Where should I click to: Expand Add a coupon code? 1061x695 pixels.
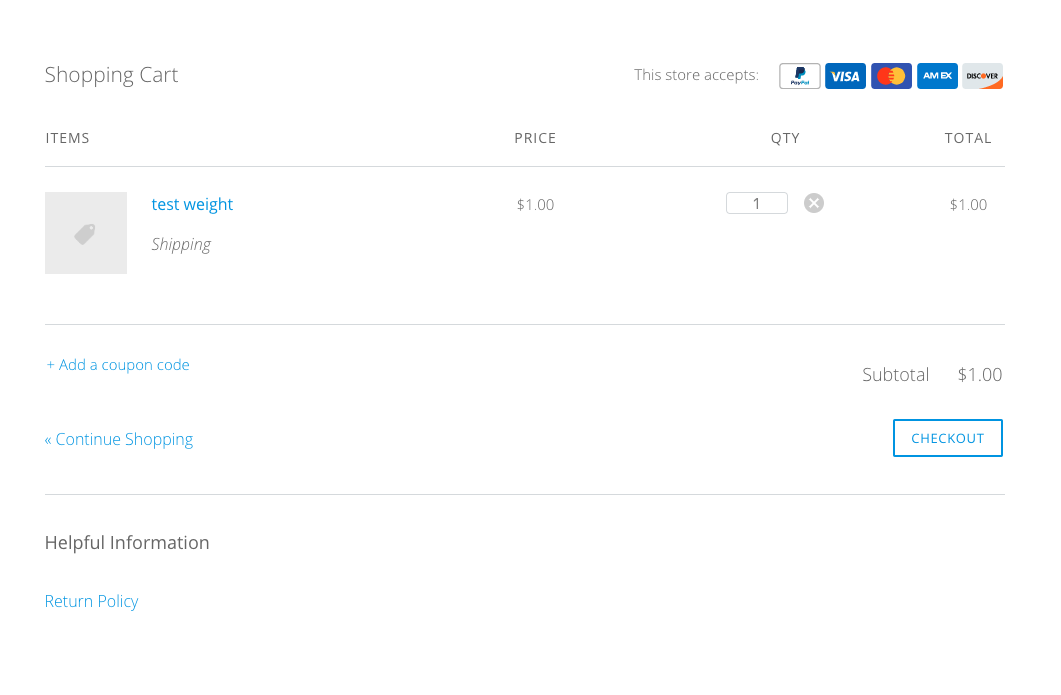[118, 365]
